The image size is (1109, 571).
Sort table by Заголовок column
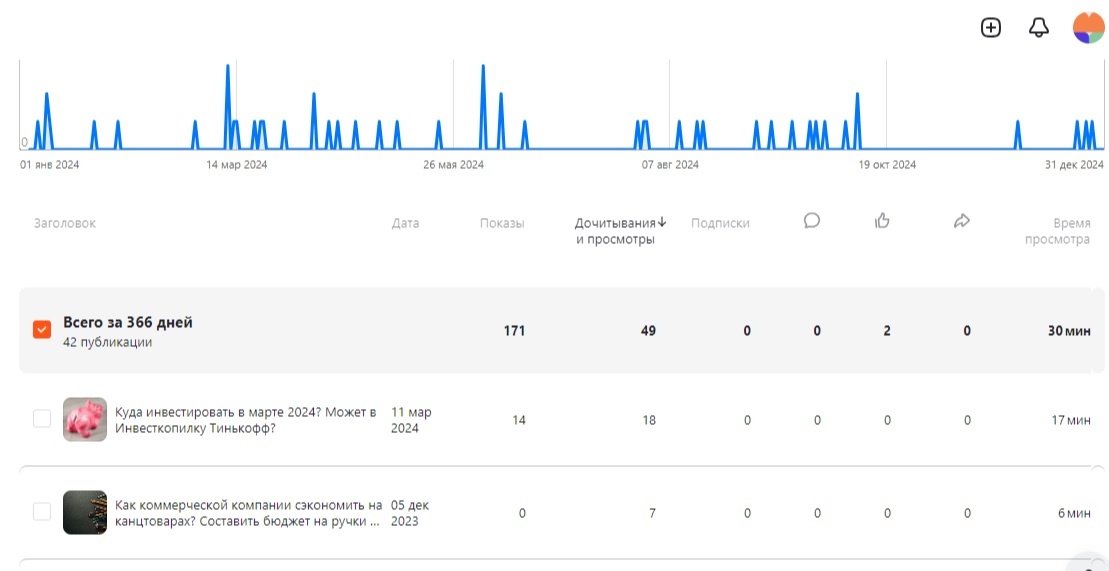tap(64, 223)
